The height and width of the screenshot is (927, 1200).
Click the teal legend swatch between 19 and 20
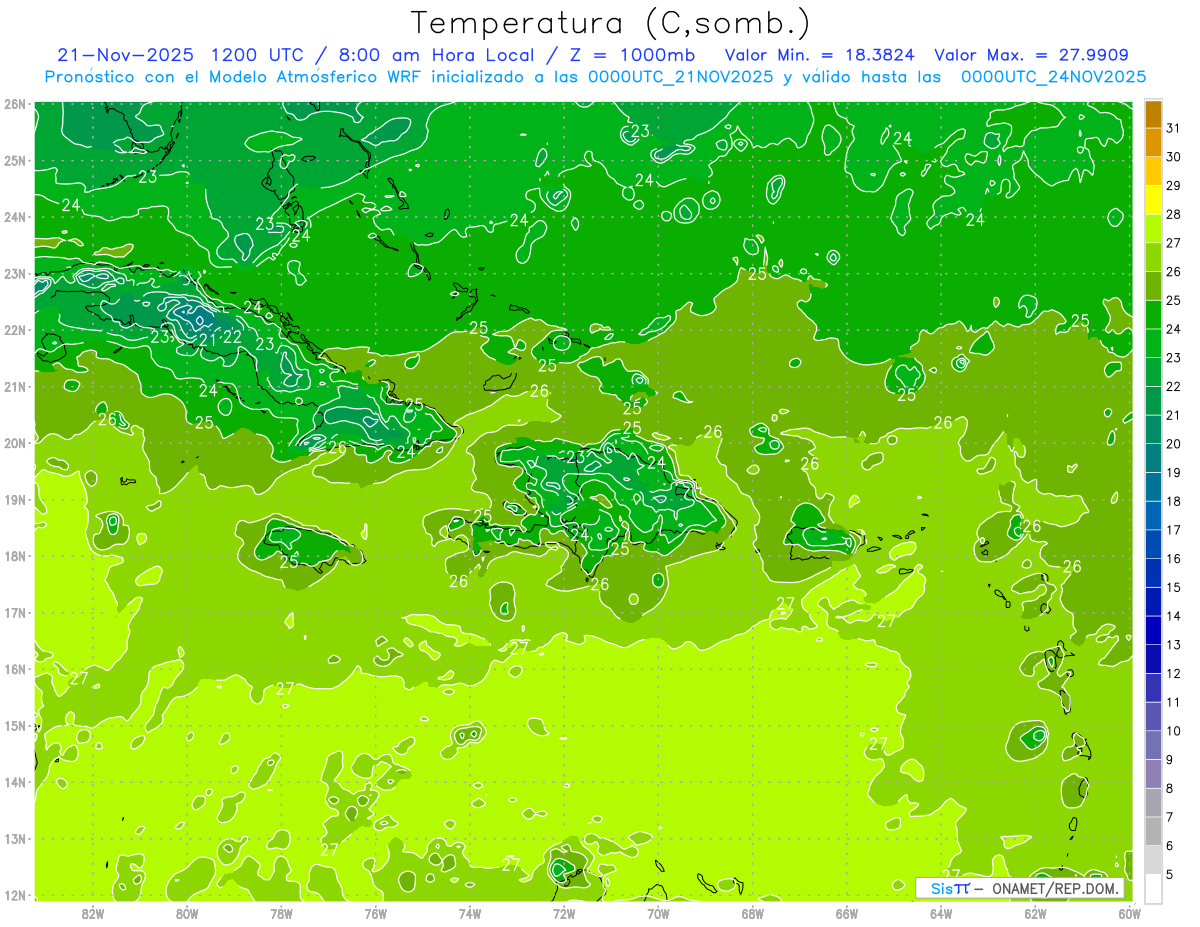click(1153, 459)
